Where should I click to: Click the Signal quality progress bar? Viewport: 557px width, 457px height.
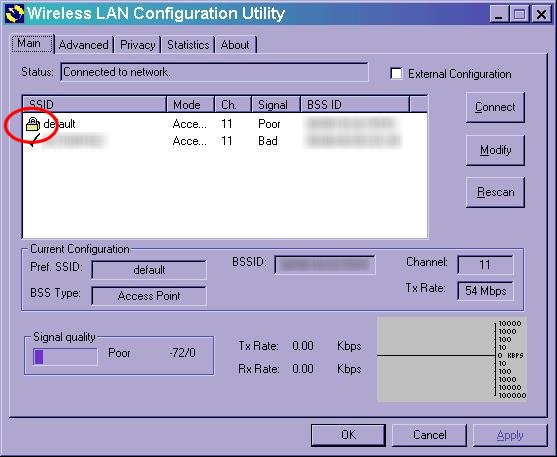coord(65,356)
